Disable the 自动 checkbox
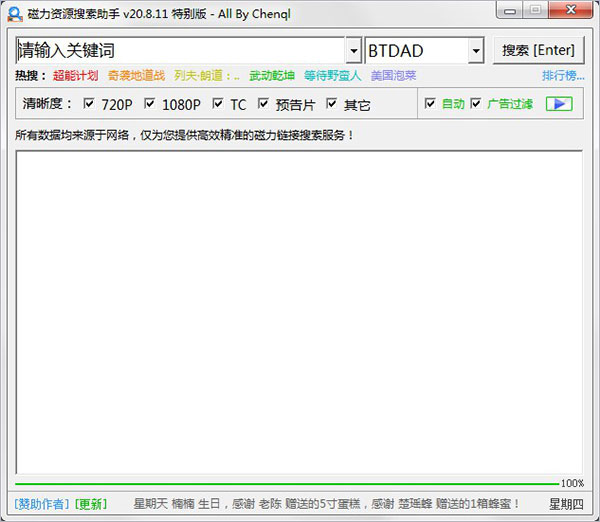Viewport: 600px width, 522px height. 430,103
